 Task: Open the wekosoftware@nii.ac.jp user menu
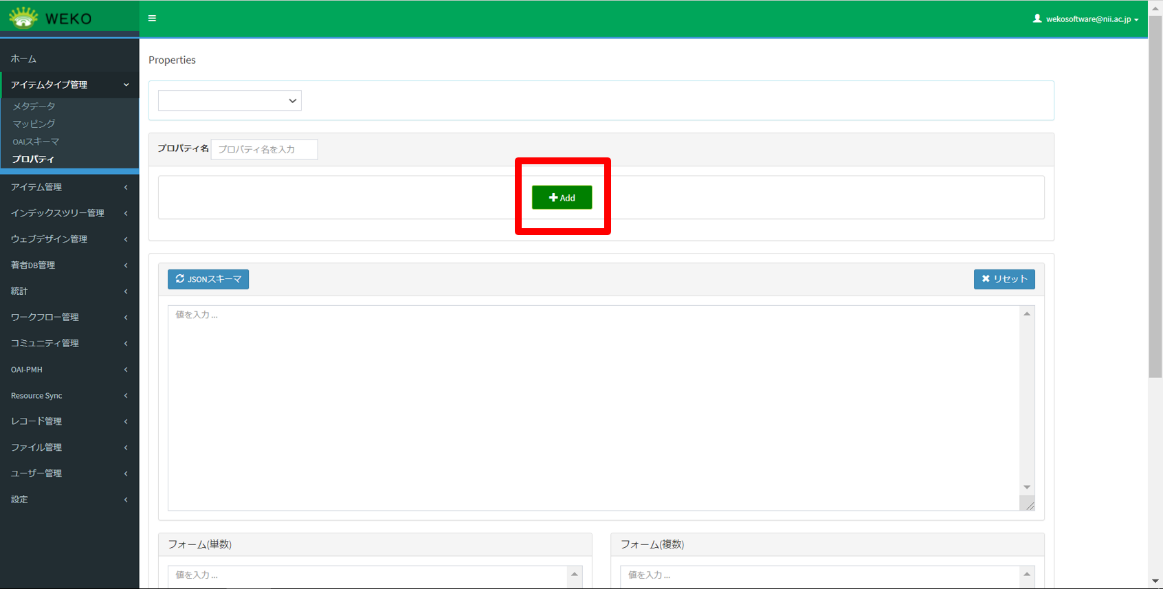[x=1086, y=19]
